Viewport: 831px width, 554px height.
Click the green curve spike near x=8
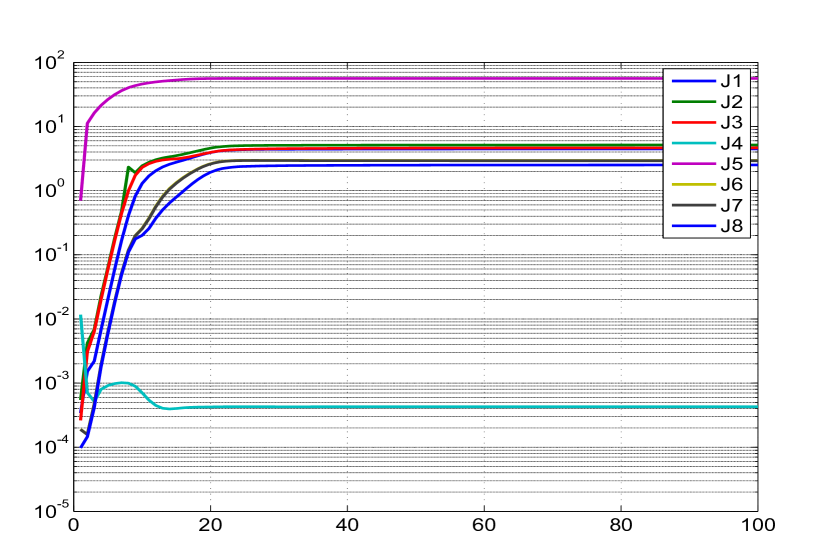pos(128,168)
